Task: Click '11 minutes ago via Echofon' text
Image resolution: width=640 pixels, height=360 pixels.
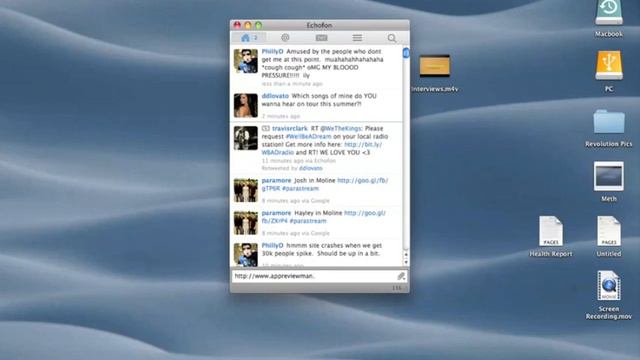Action: (x=299, y=160)
